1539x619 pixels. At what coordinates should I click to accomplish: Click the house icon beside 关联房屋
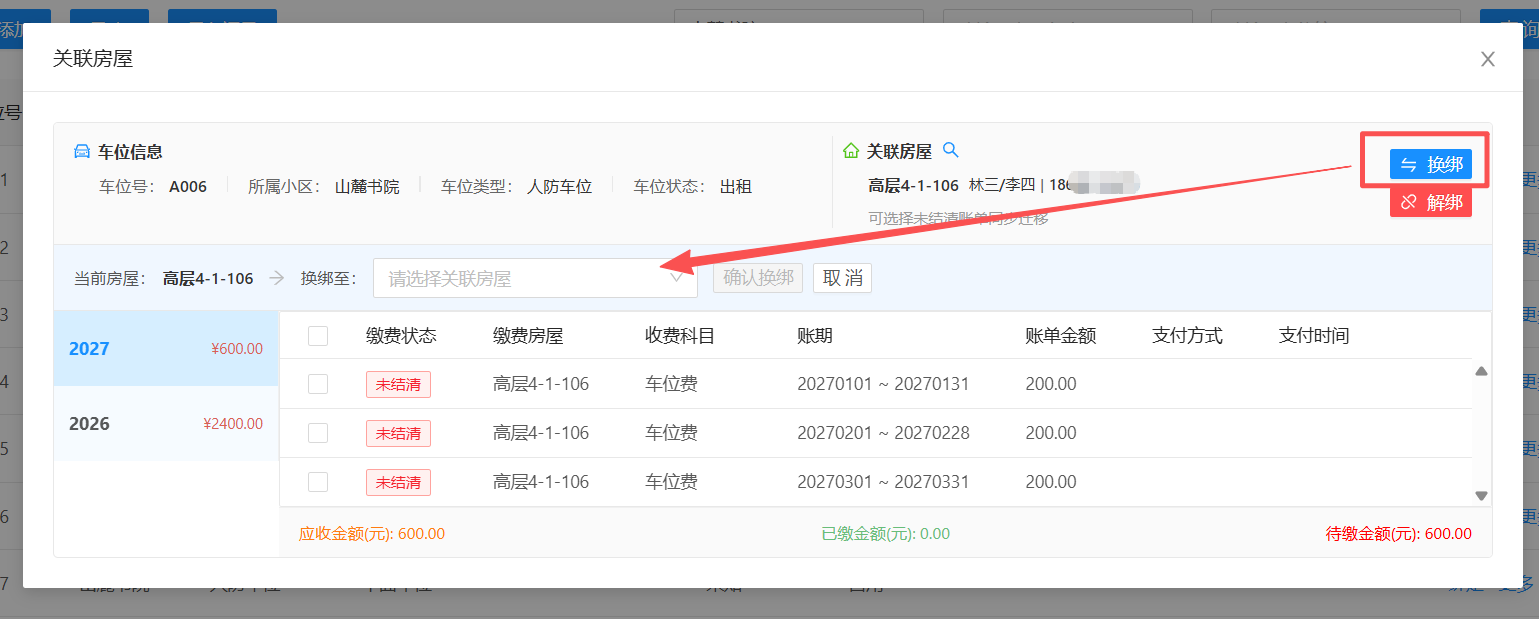pyautogui.click(x=851, y=151)
